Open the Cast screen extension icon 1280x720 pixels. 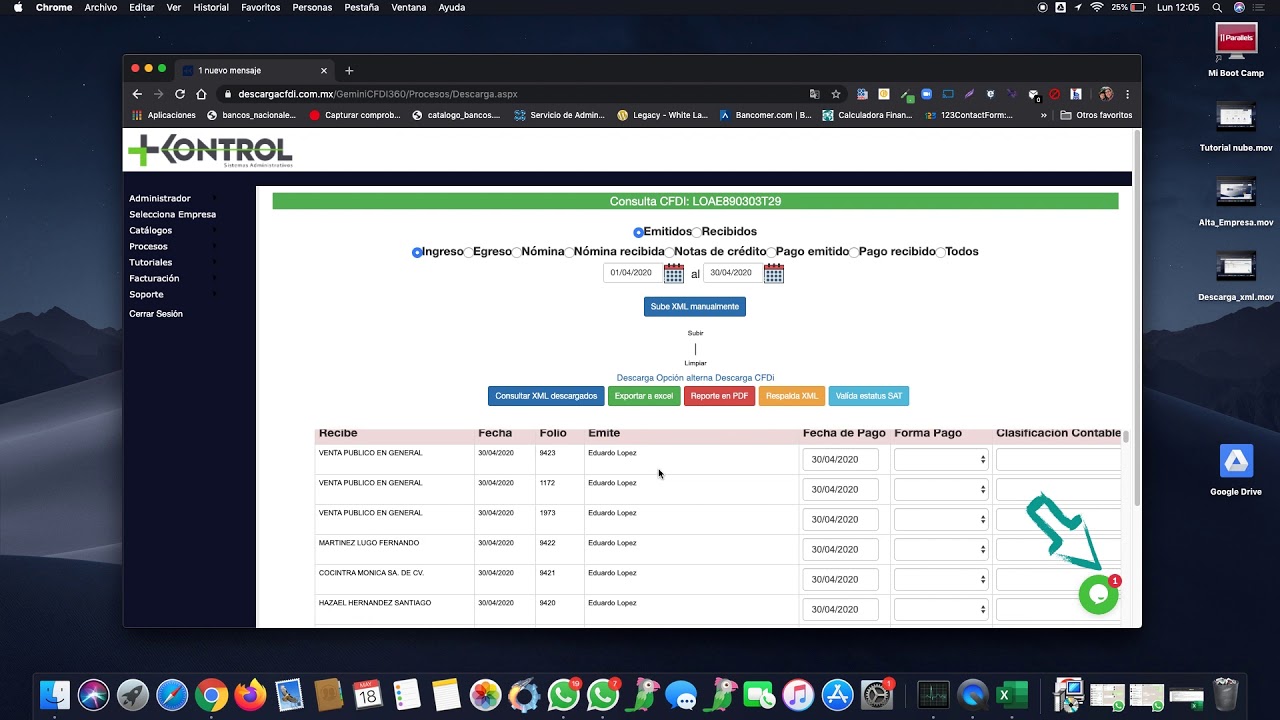[948, 94]
